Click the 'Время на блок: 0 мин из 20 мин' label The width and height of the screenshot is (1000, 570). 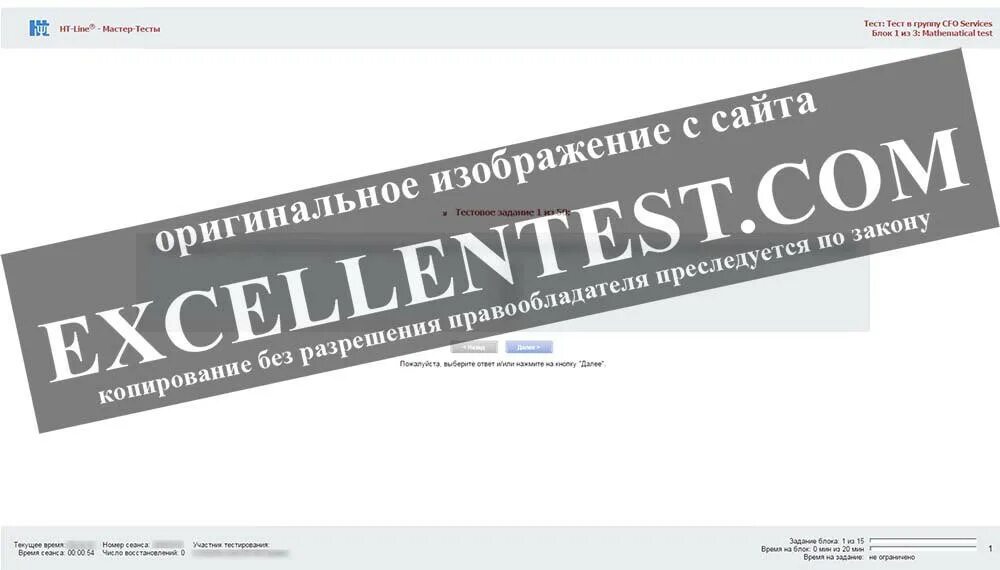pyautogui.click(x=812, y=549)
